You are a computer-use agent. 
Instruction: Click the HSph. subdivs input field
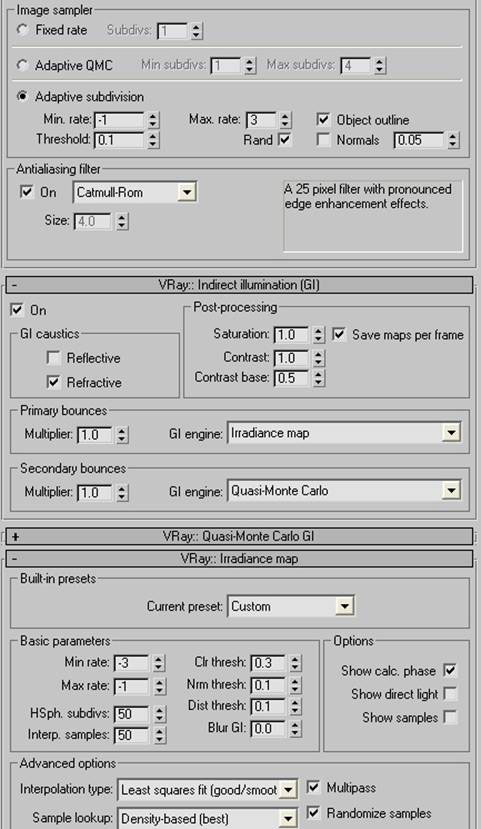[x=132, y=714]
